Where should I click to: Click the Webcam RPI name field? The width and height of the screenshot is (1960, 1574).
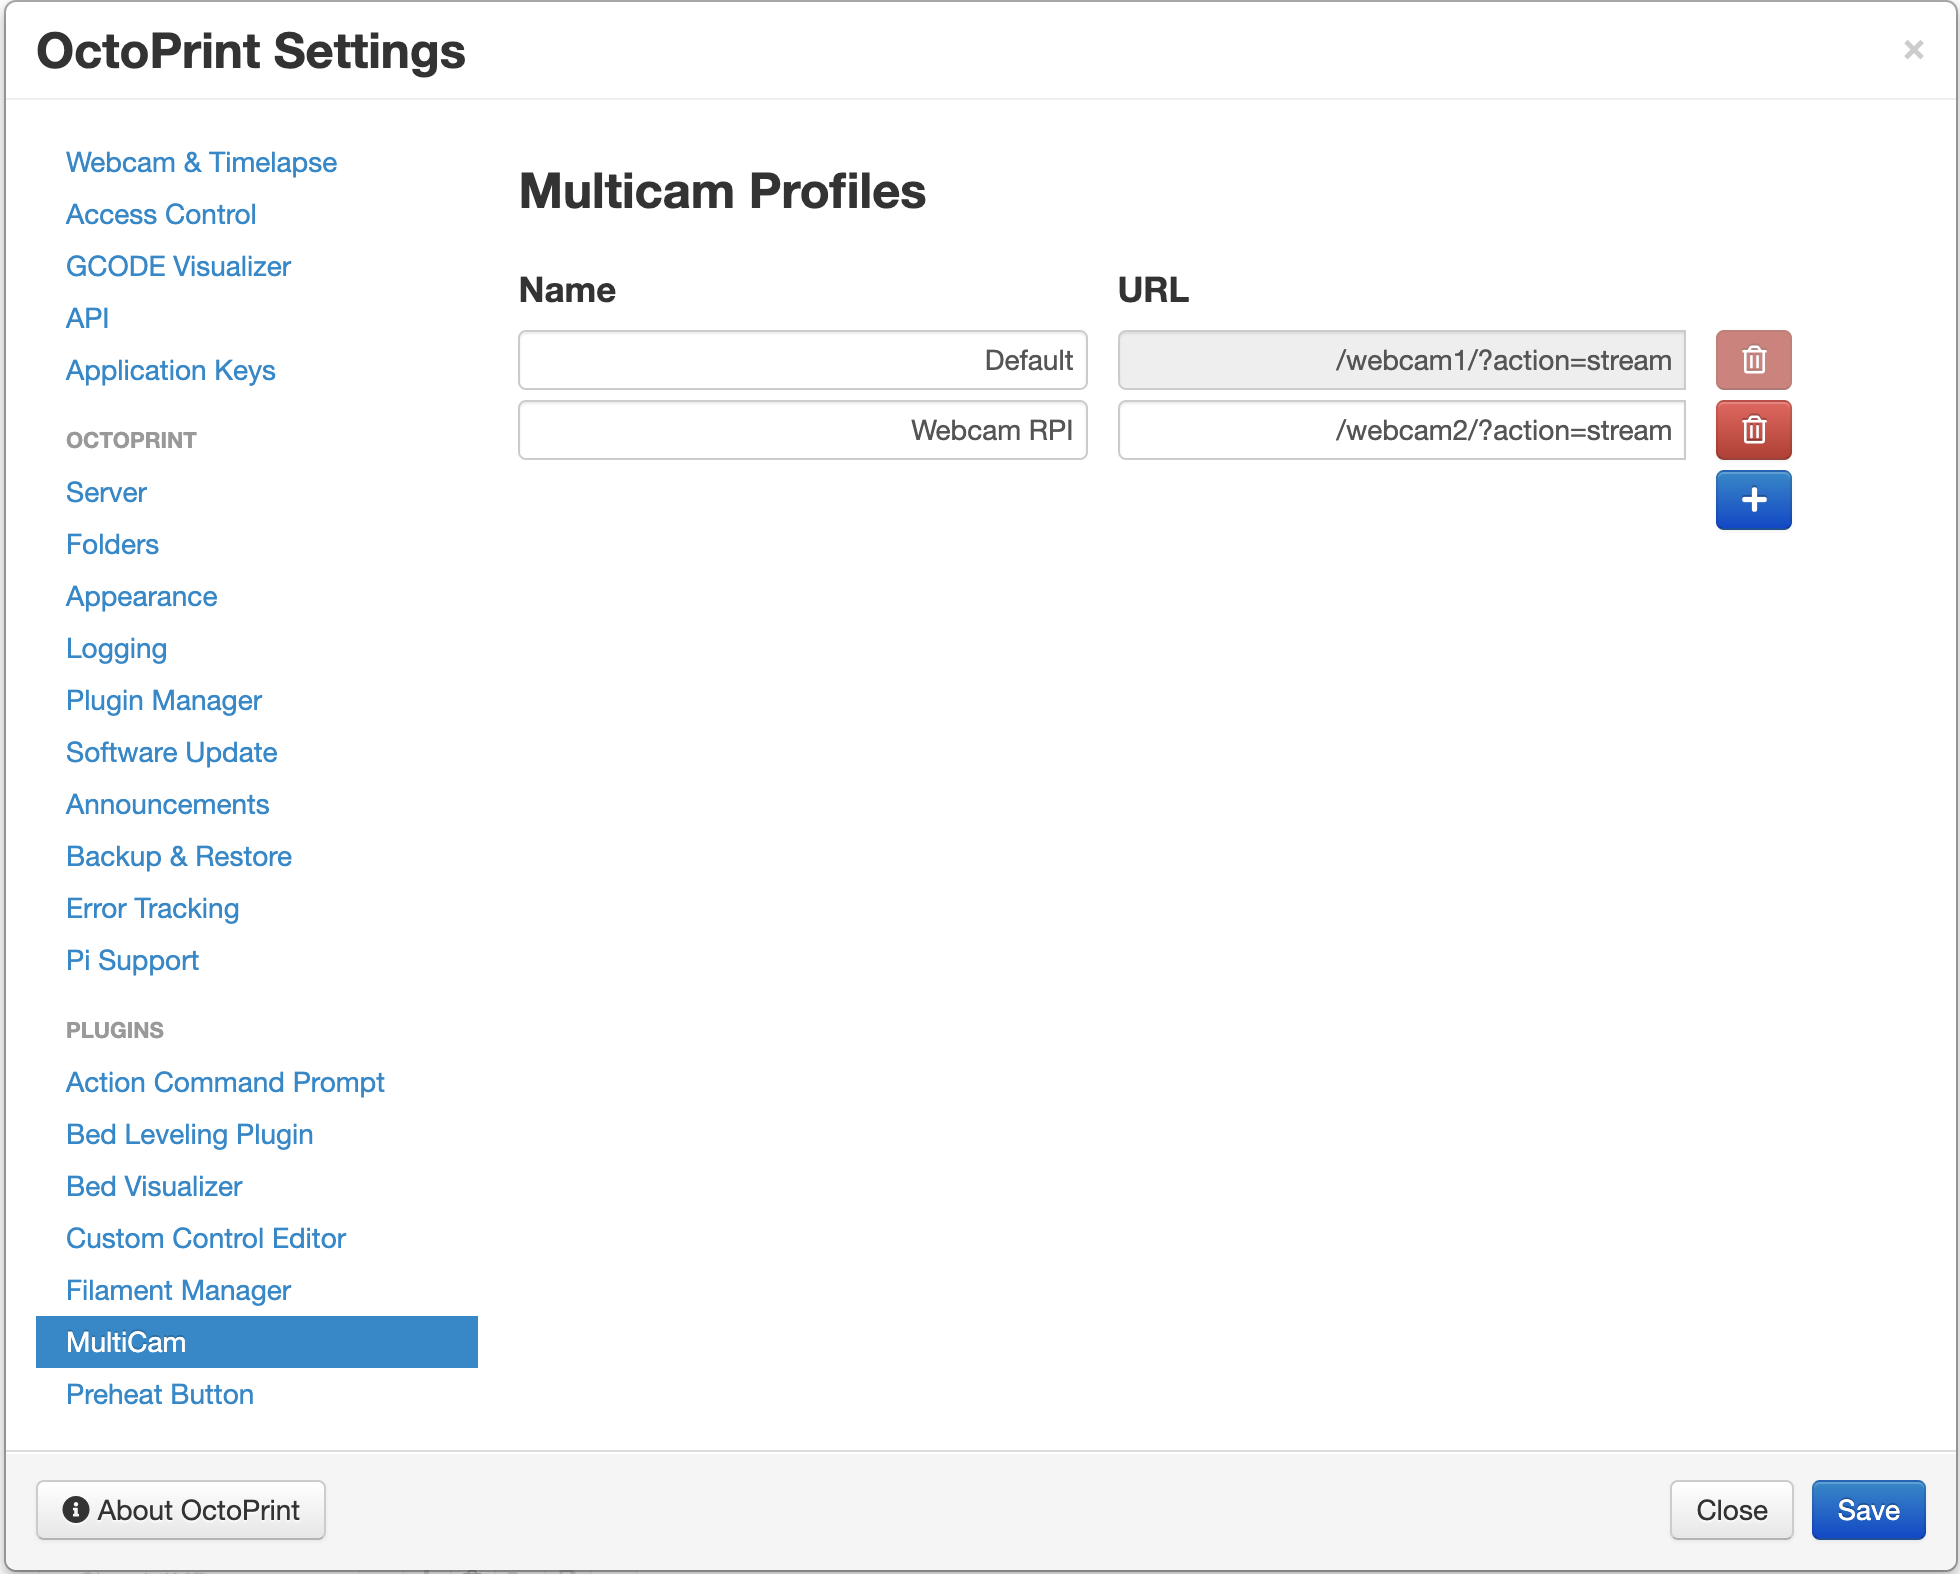(x=803, y=430)
